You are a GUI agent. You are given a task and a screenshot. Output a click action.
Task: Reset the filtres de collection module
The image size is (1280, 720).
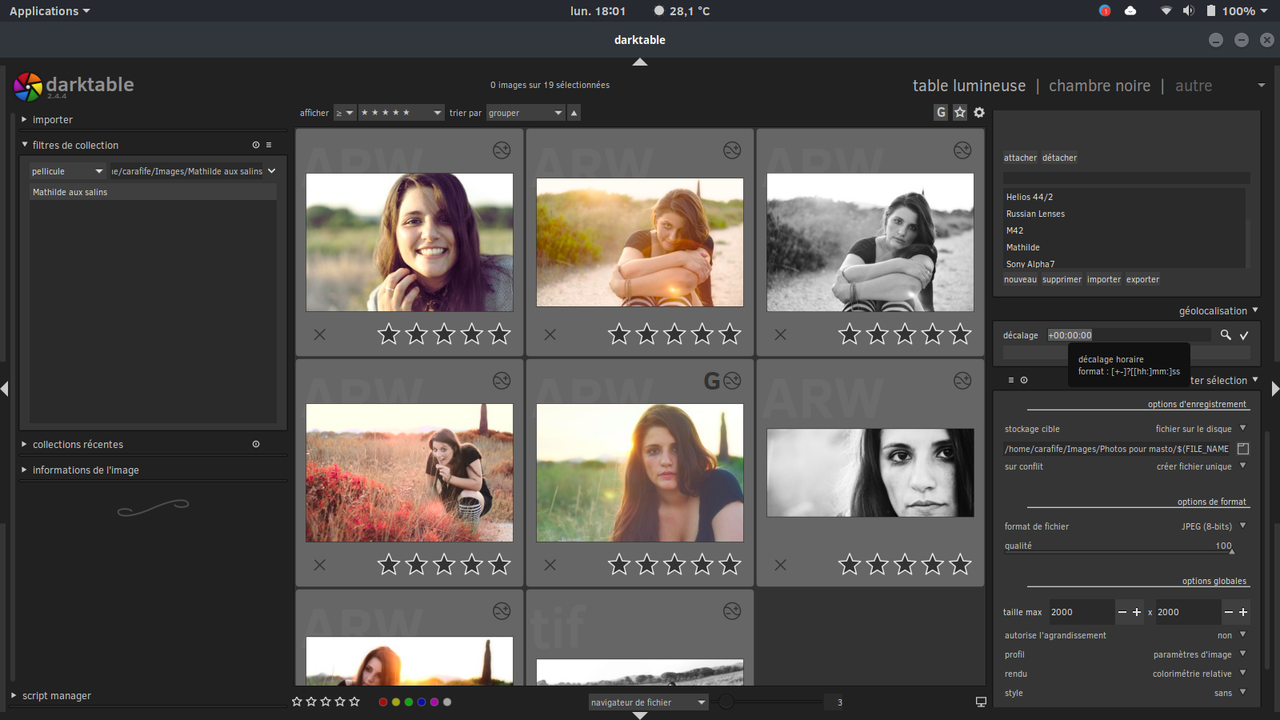click(x=256, y=145)
